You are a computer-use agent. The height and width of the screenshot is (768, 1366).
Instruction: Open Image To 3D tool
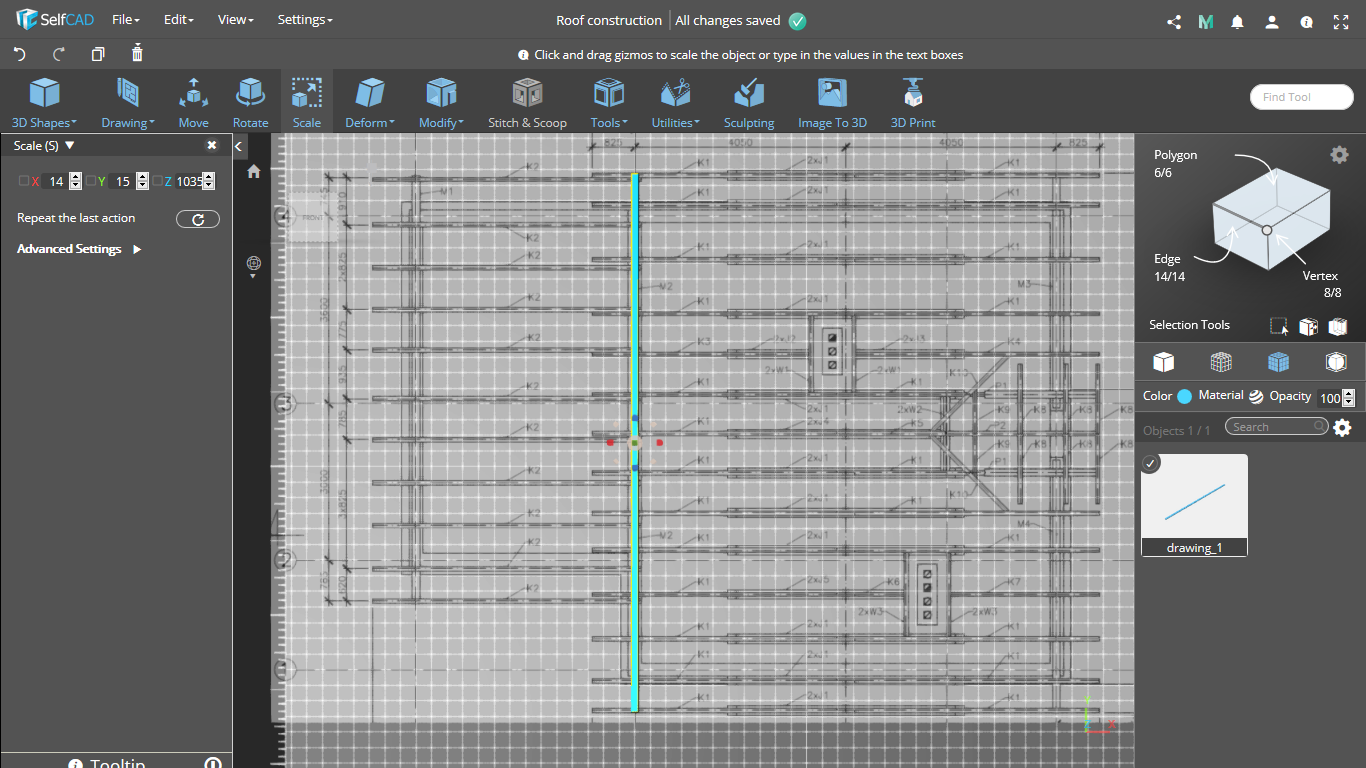tap(832, 103)
